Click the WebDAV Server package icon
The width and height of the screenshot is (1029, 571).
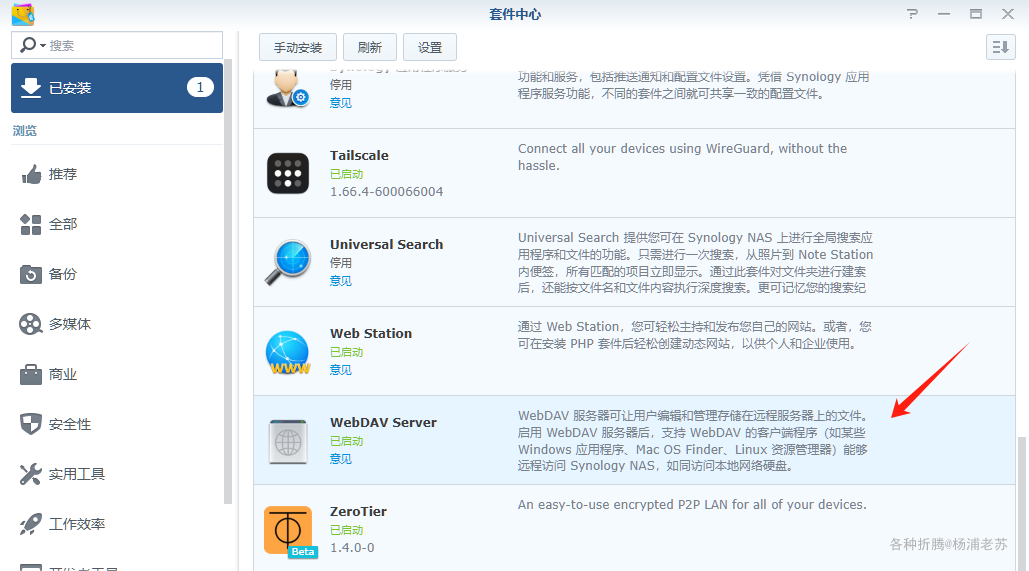[x=288, y=442]
